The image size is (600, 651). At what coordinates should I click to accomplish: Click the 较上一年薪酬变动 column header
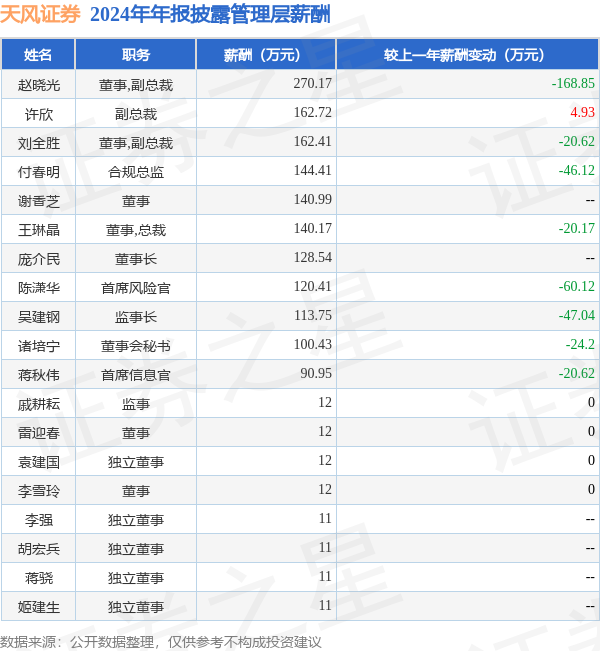point(468,54)
